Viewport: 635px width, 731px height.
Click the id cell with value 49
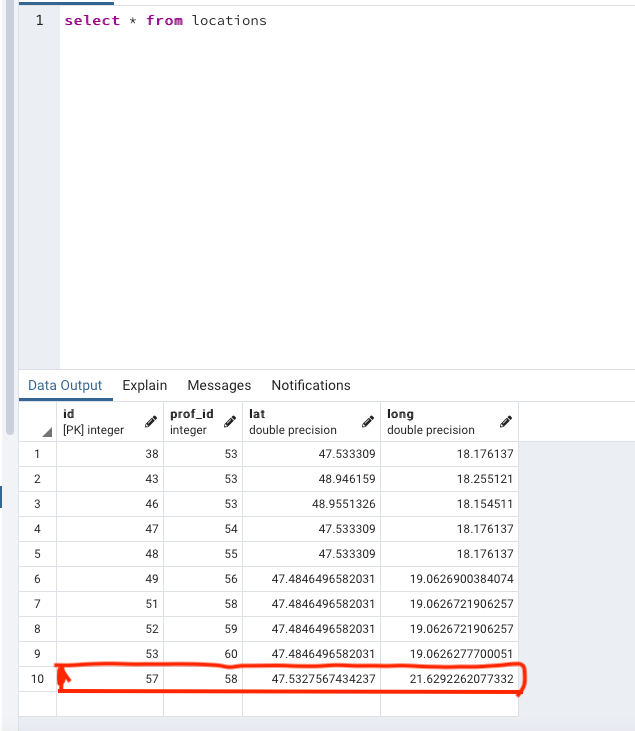(110, 579)
